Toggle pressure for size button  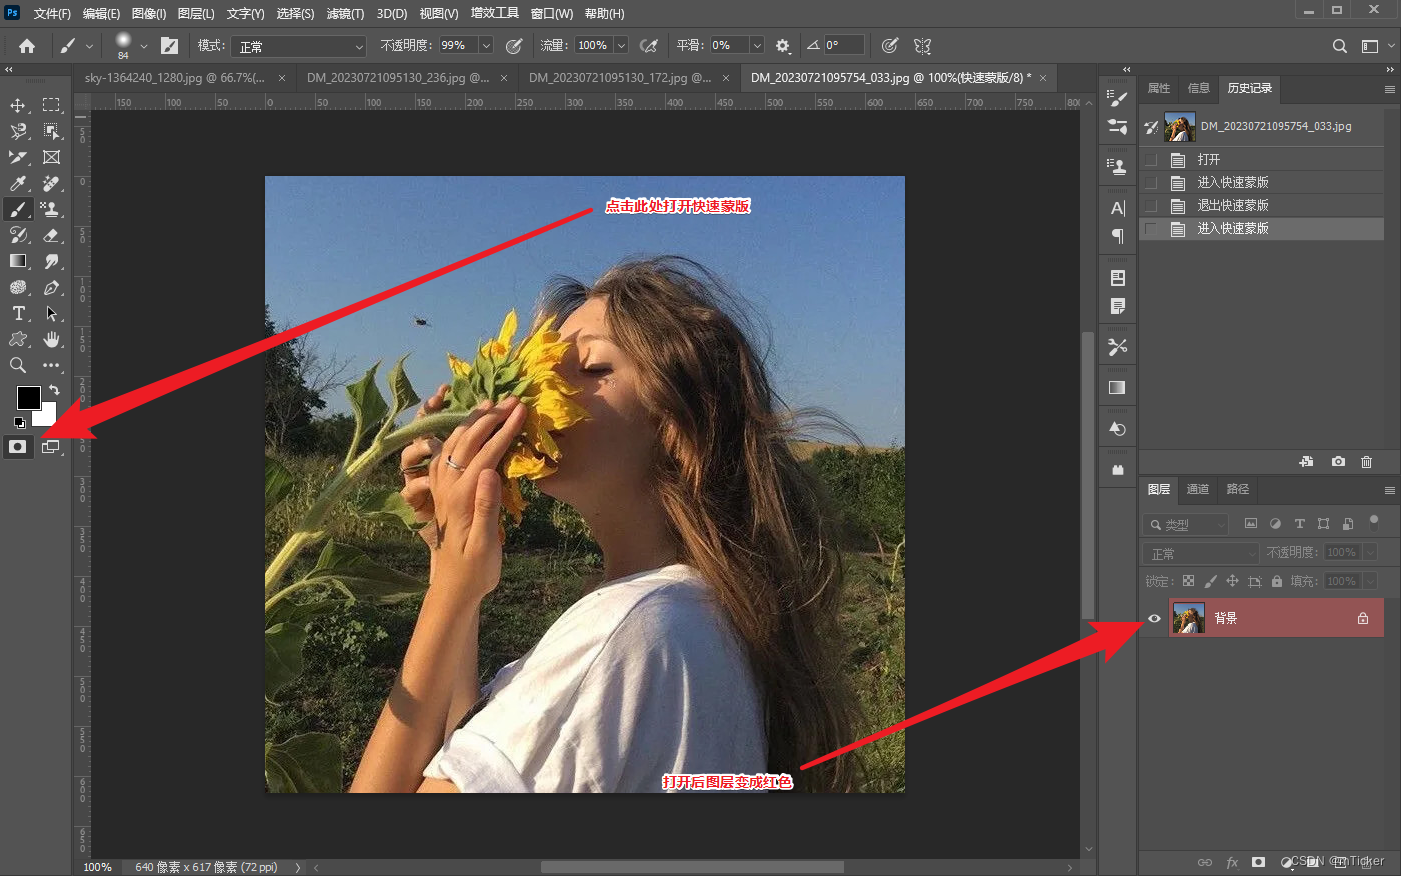point(889,46)
